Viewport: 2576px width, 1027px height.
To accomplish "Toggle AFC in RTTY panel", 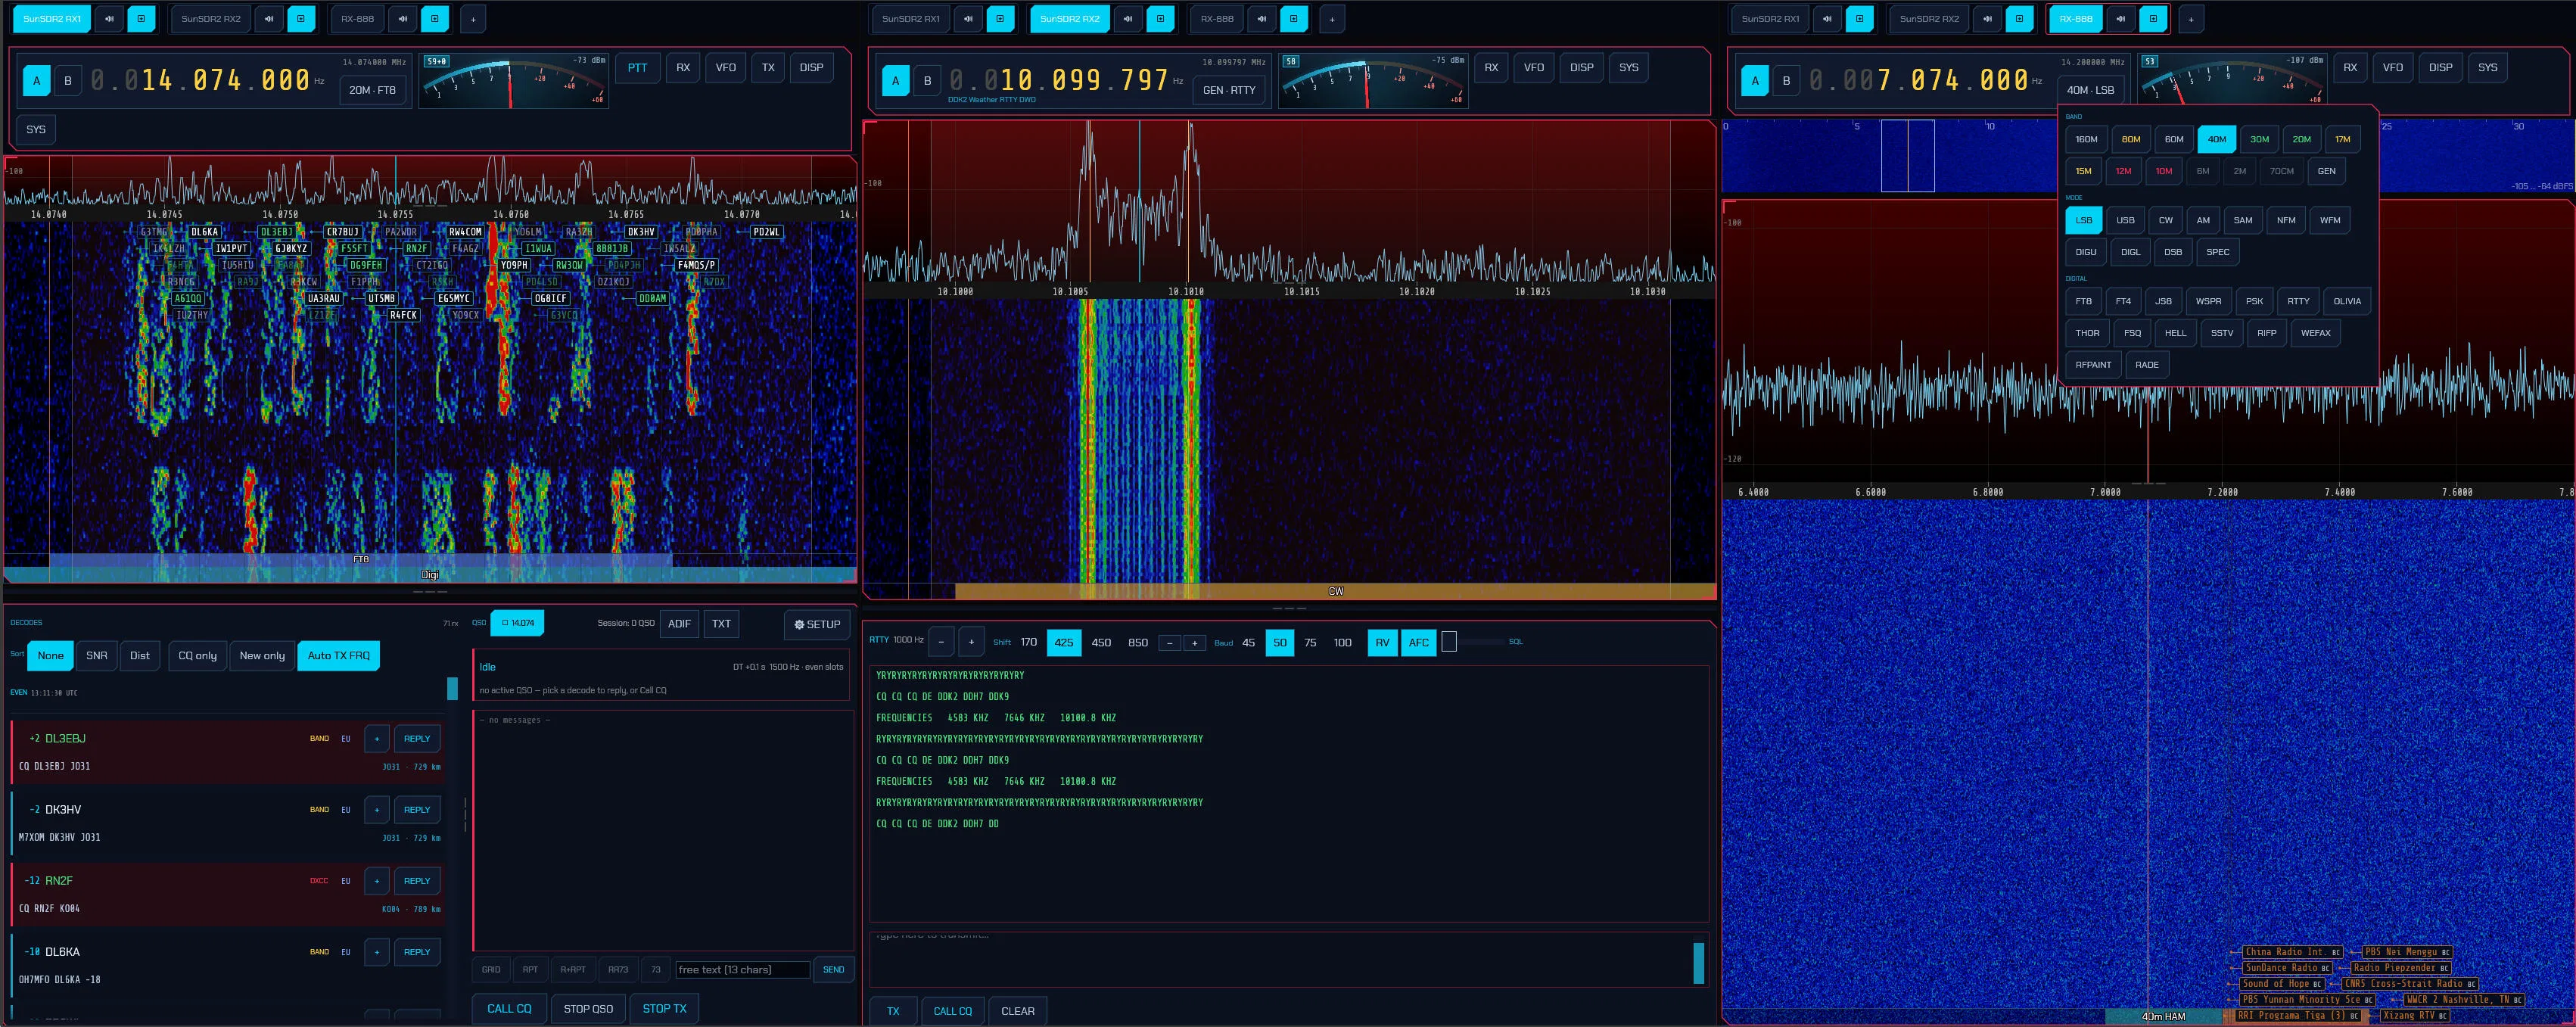I will (1418, 643).
